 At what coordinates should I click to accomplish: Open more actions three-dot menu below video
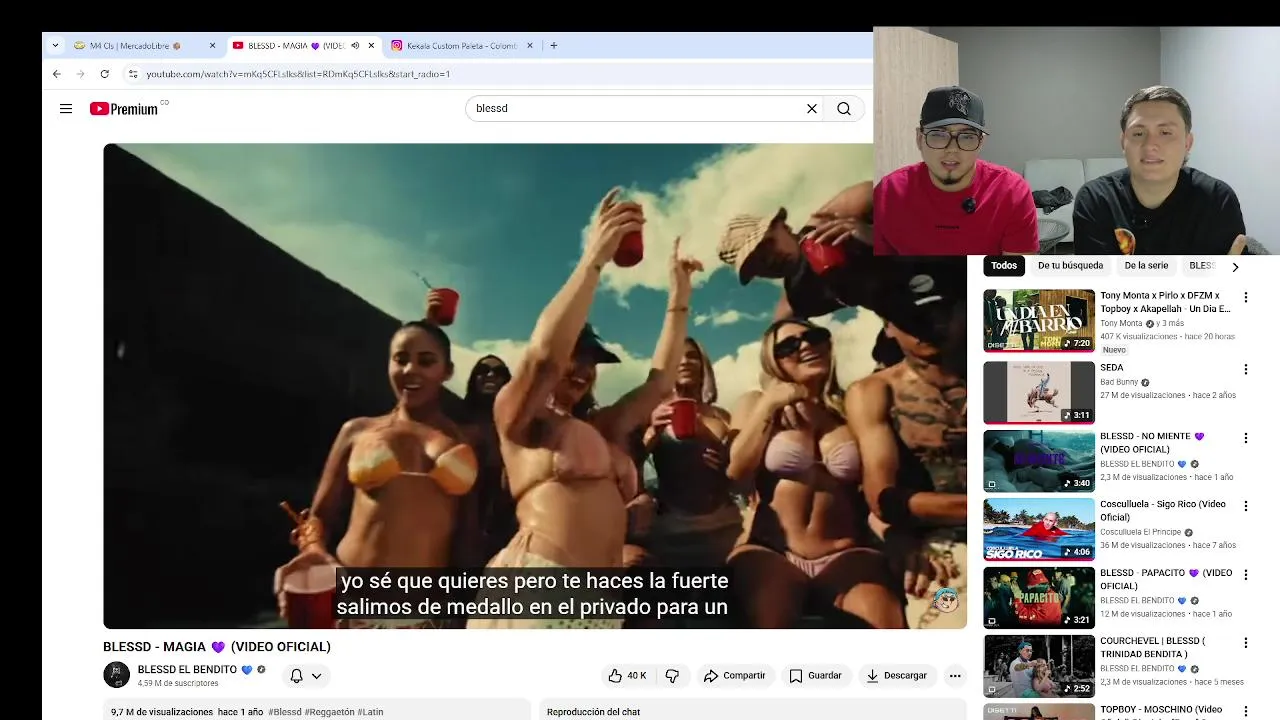click(x=955, y=676)
